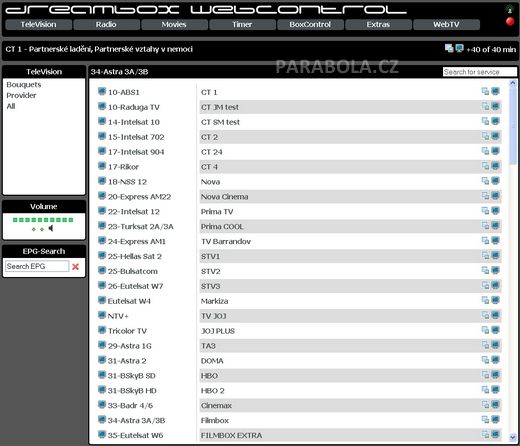Open the Extras tab

[x=378, y=24]
